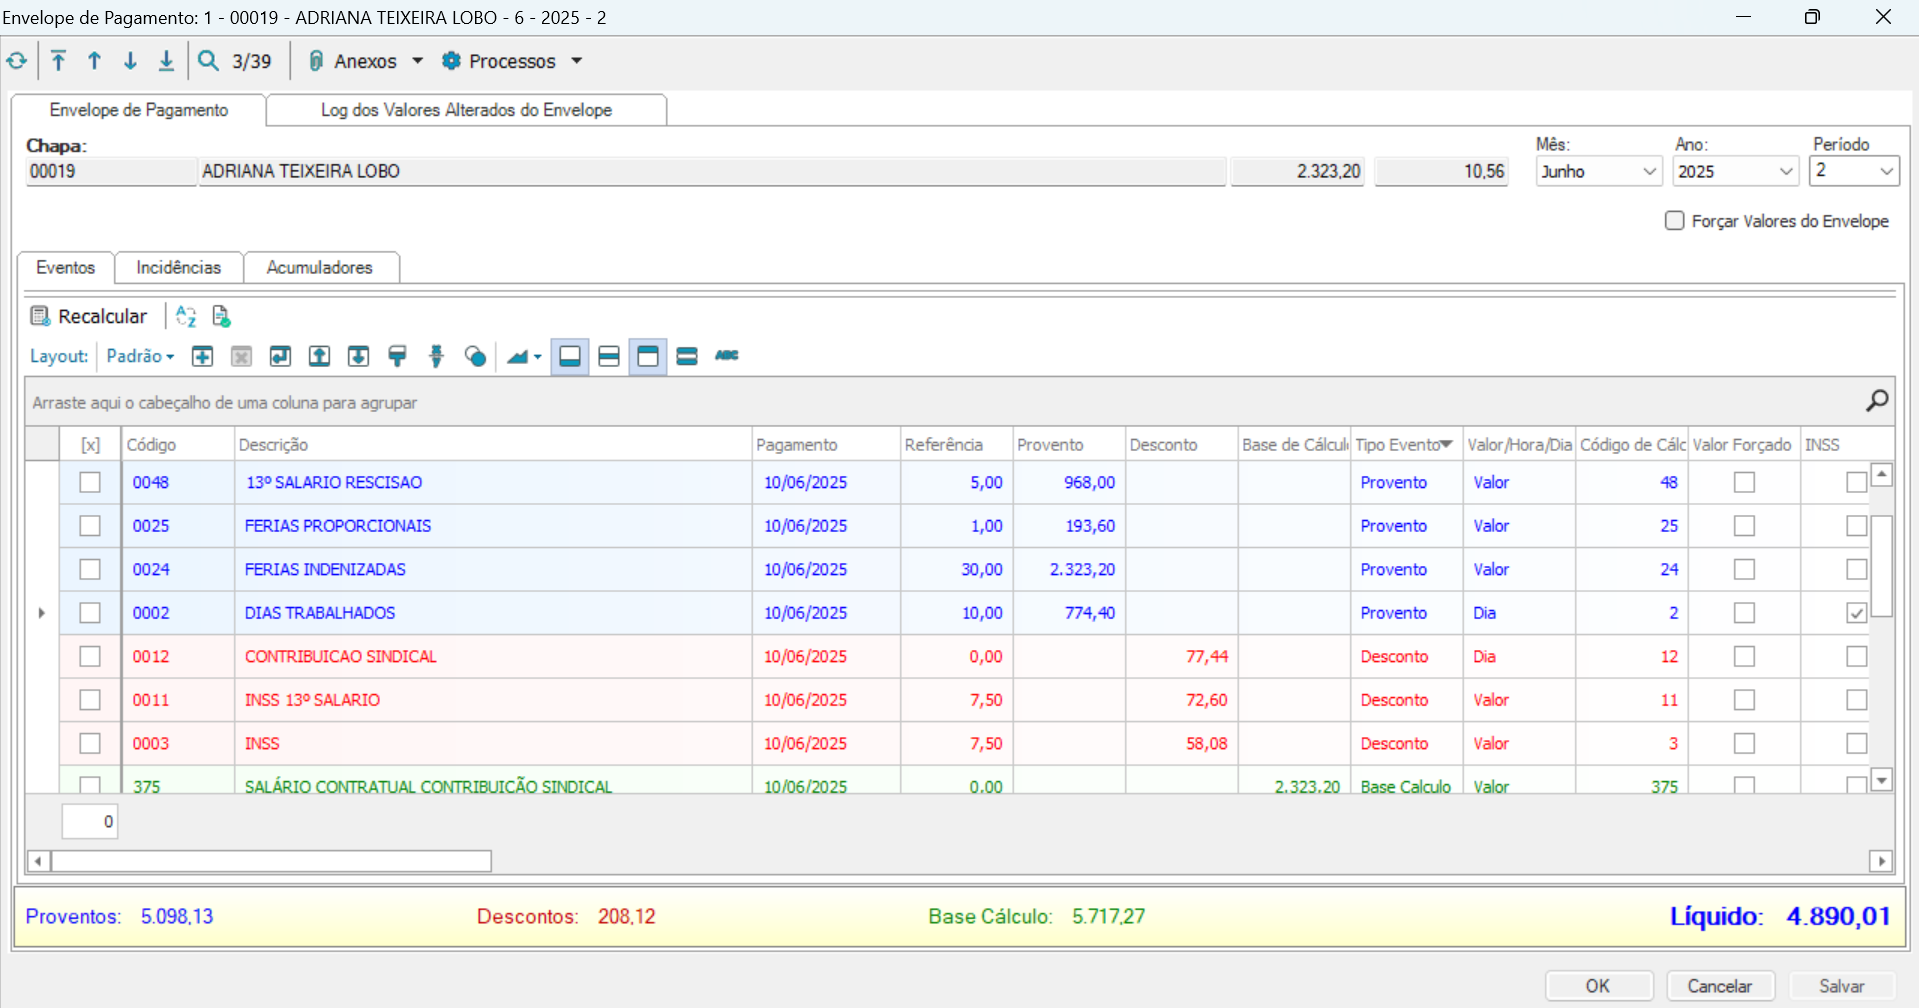Viewport: 1919px width, 1008px height.
Task: Tick the selection checkbox for FERIAS INDENIZADAS
Action: (90, 569)
